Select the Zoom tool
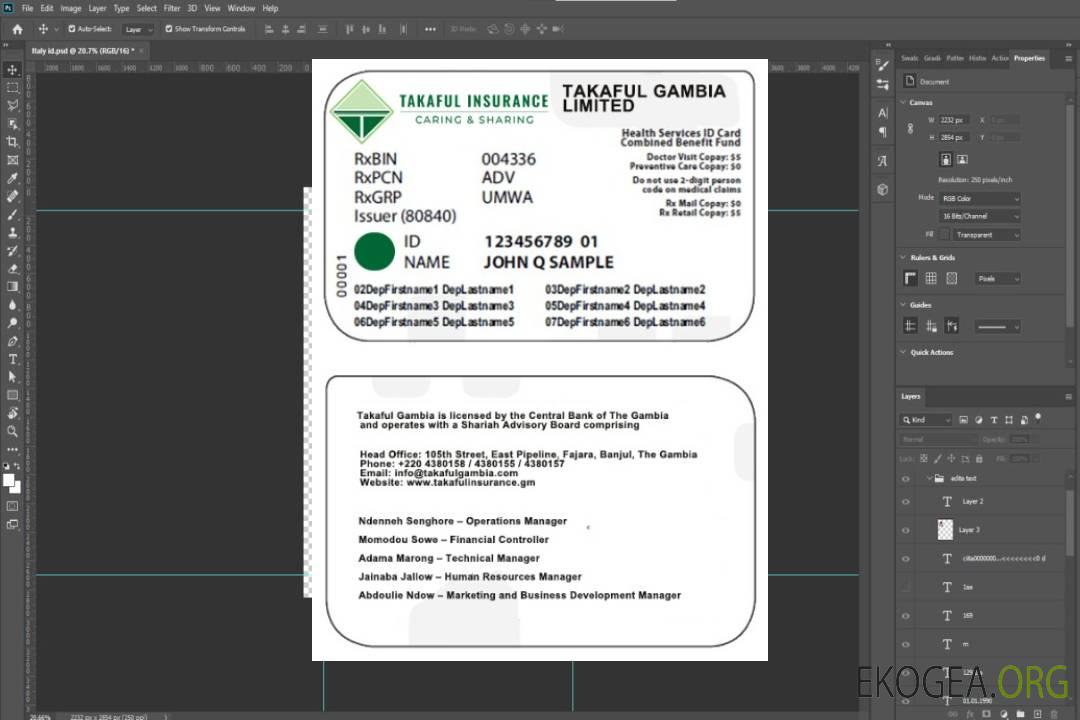The width and height of the screenshot is (1080, 720). point(12,431)
